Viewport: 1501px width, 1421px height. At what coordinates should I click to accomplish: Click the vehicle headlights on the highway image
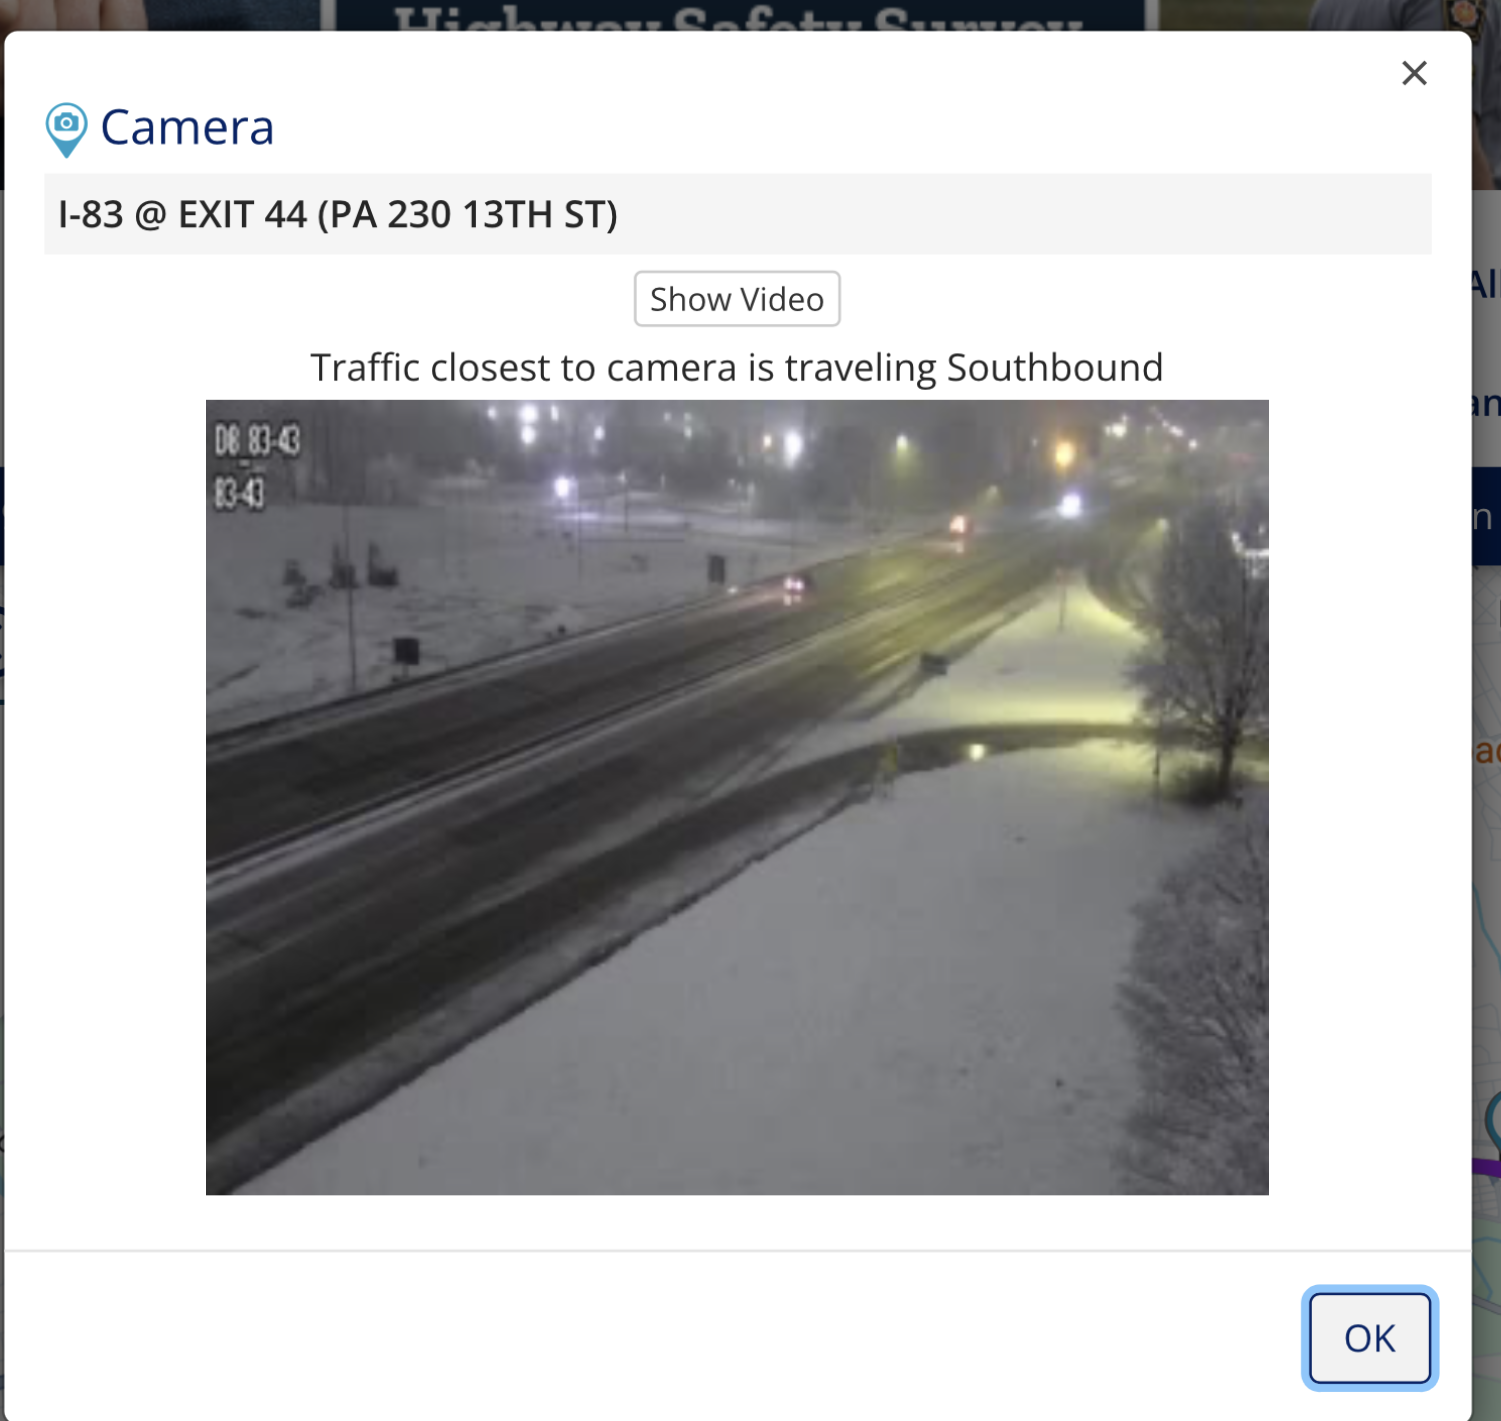(x=794, y=584)
